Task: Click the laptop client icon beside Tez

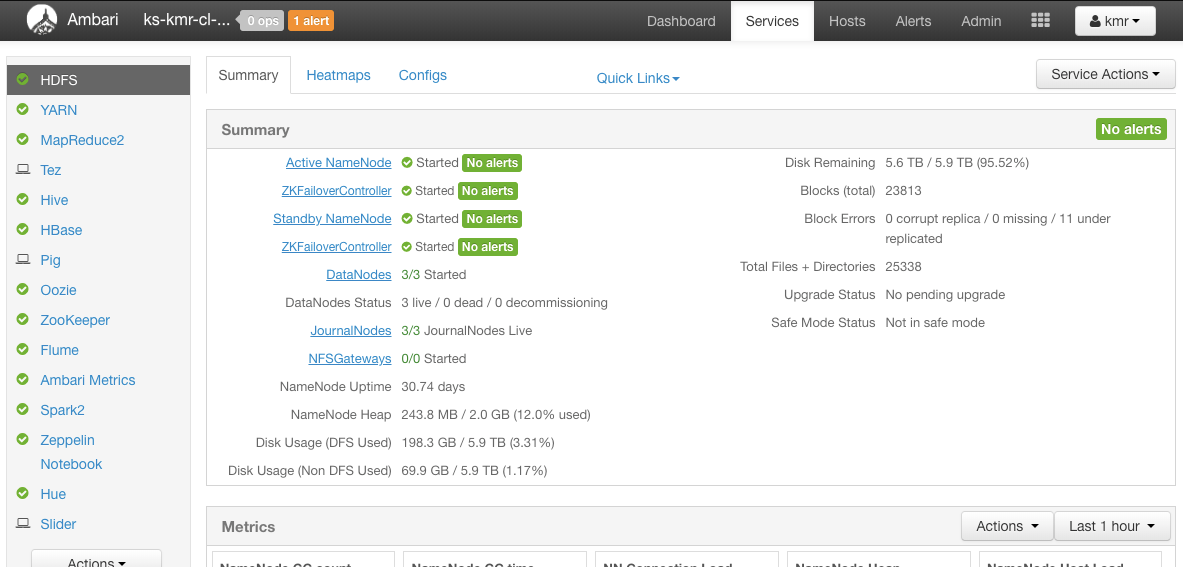Action: coord(23,170)
